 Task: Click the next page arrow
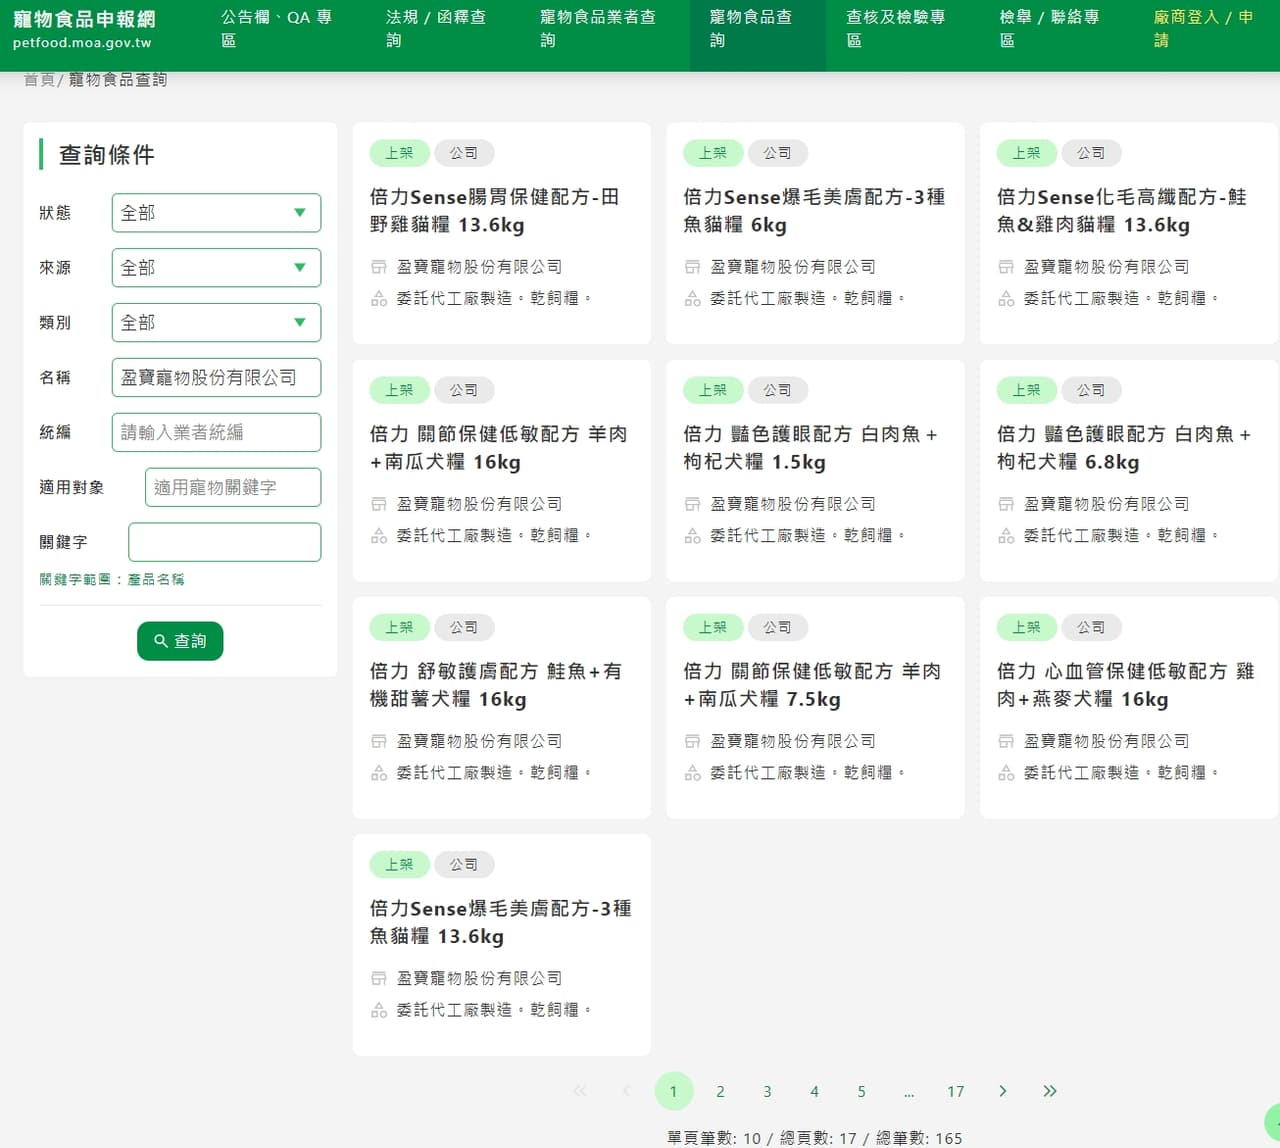tap(1003, 1091)
